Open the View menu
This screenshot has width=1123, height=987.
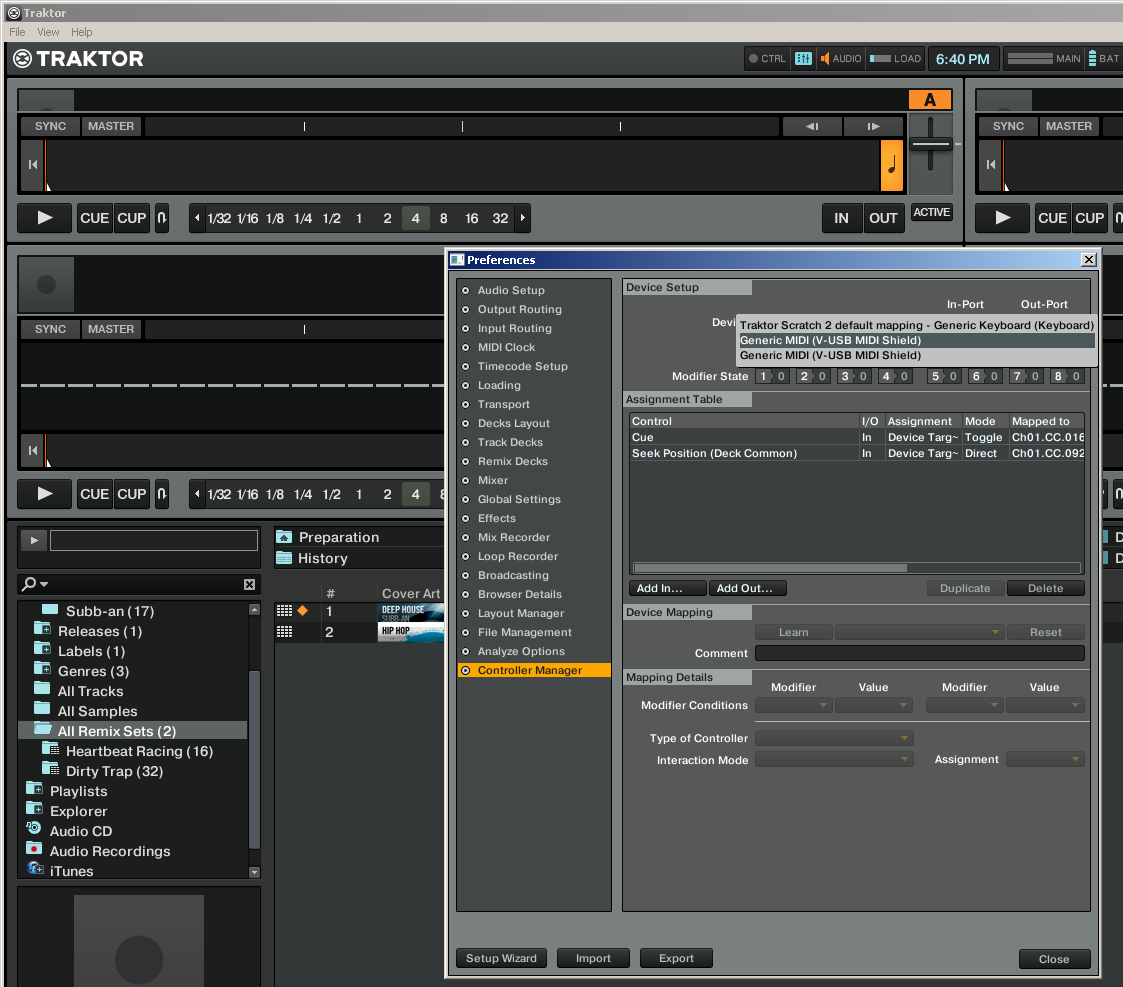[48, 32]
